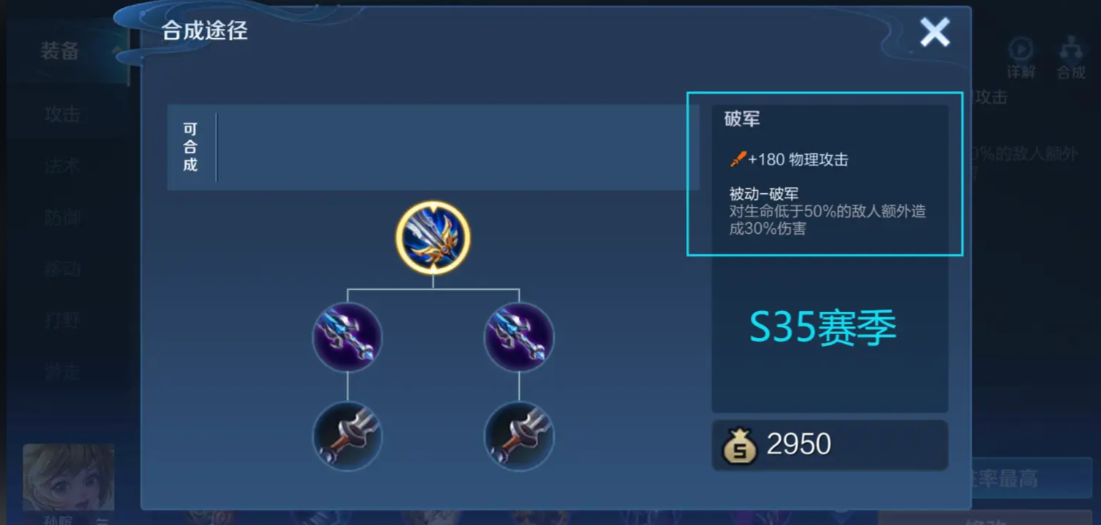The image size is (1101, 525).
Task: Tap the 2950 price bar
Action: point(830,445)
